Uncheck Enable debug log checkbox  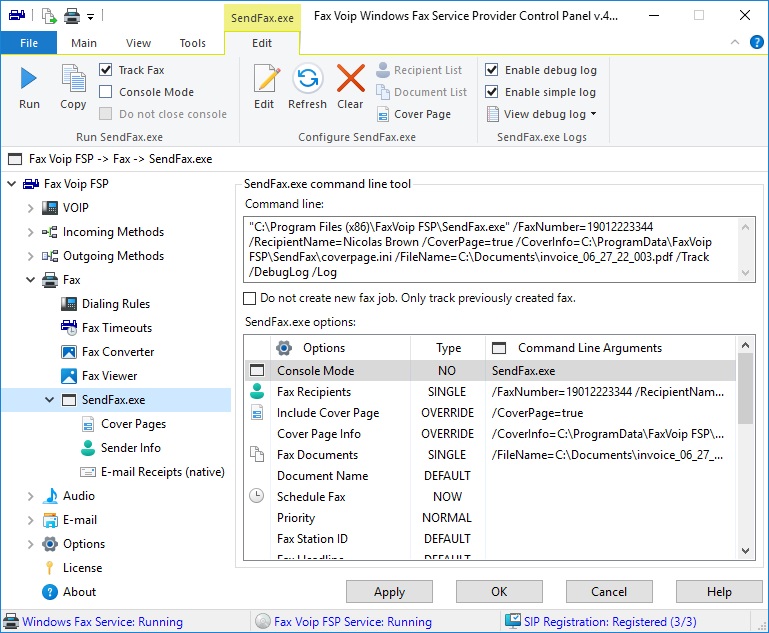point(491,70)
